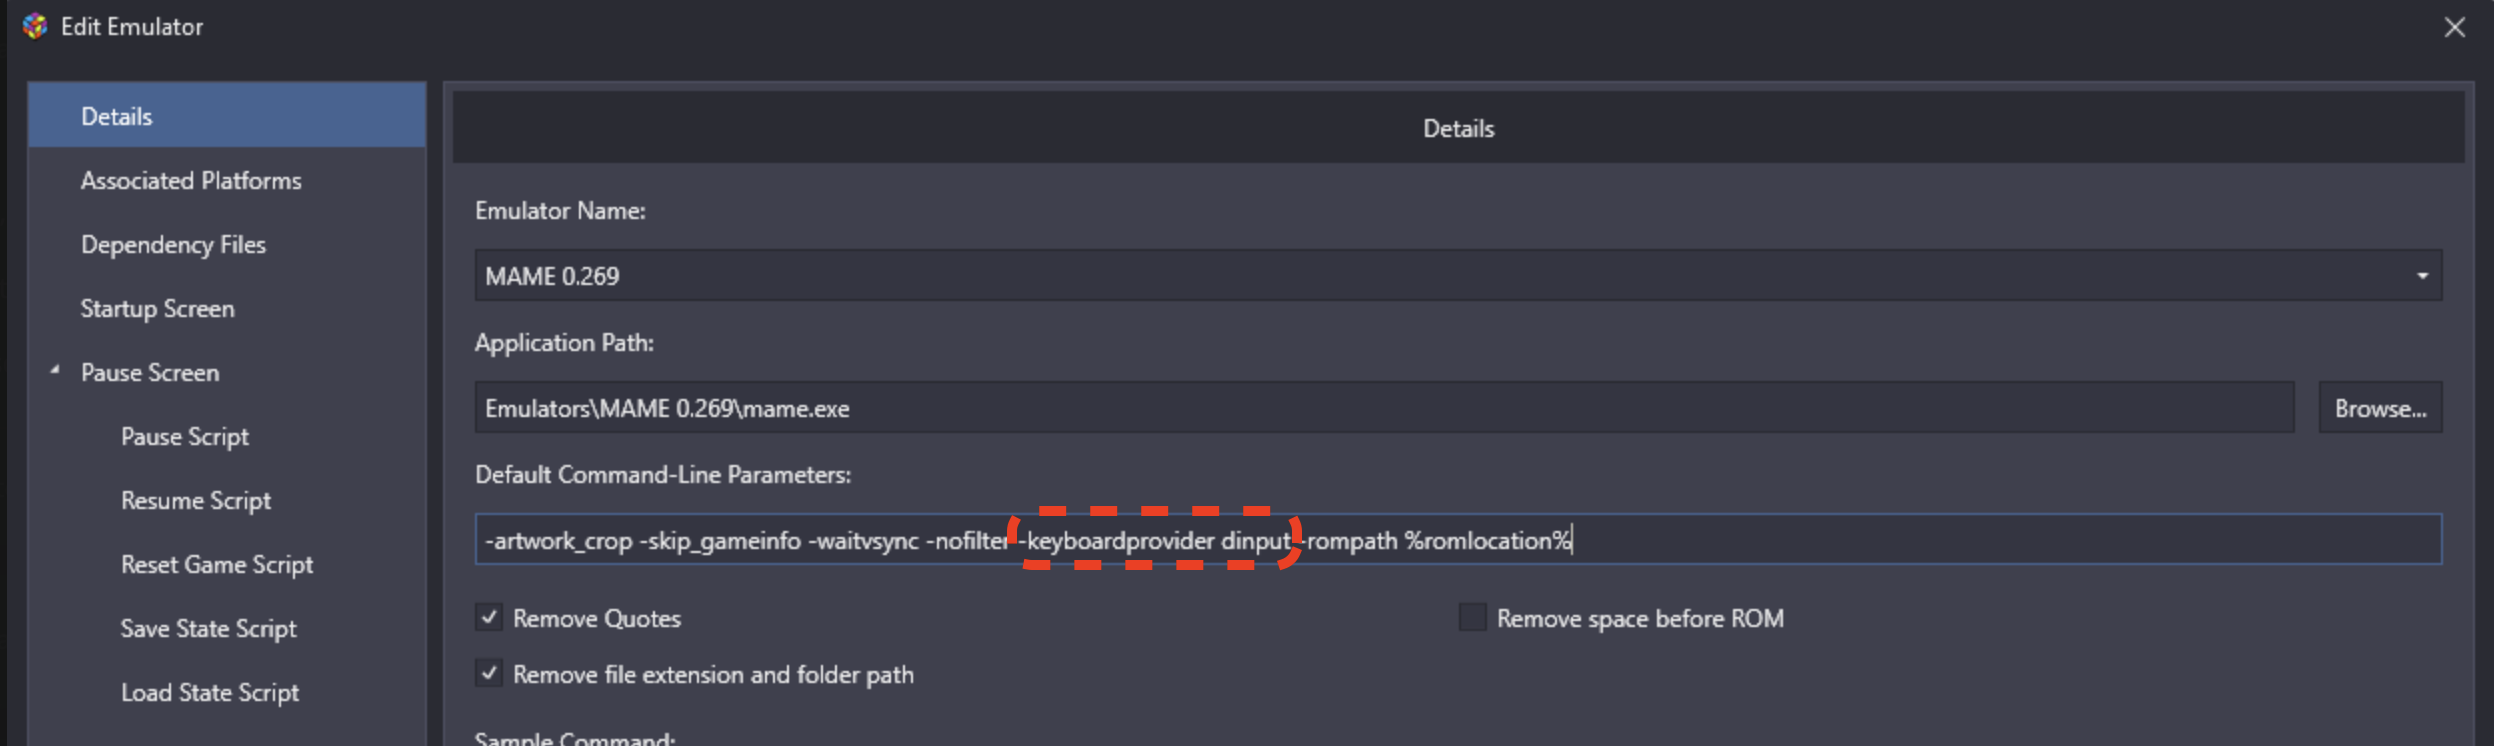Click the Sample Command label
2494x746 pixels.
575,738
